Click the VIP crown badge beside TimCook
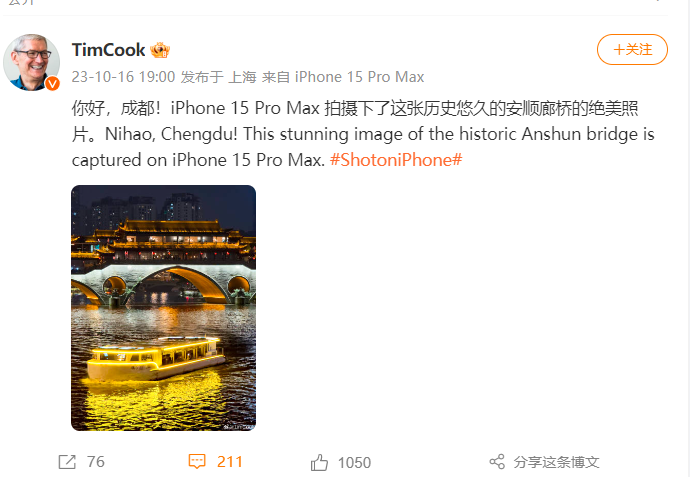This screenshot has height=477, width=690. 160,50
